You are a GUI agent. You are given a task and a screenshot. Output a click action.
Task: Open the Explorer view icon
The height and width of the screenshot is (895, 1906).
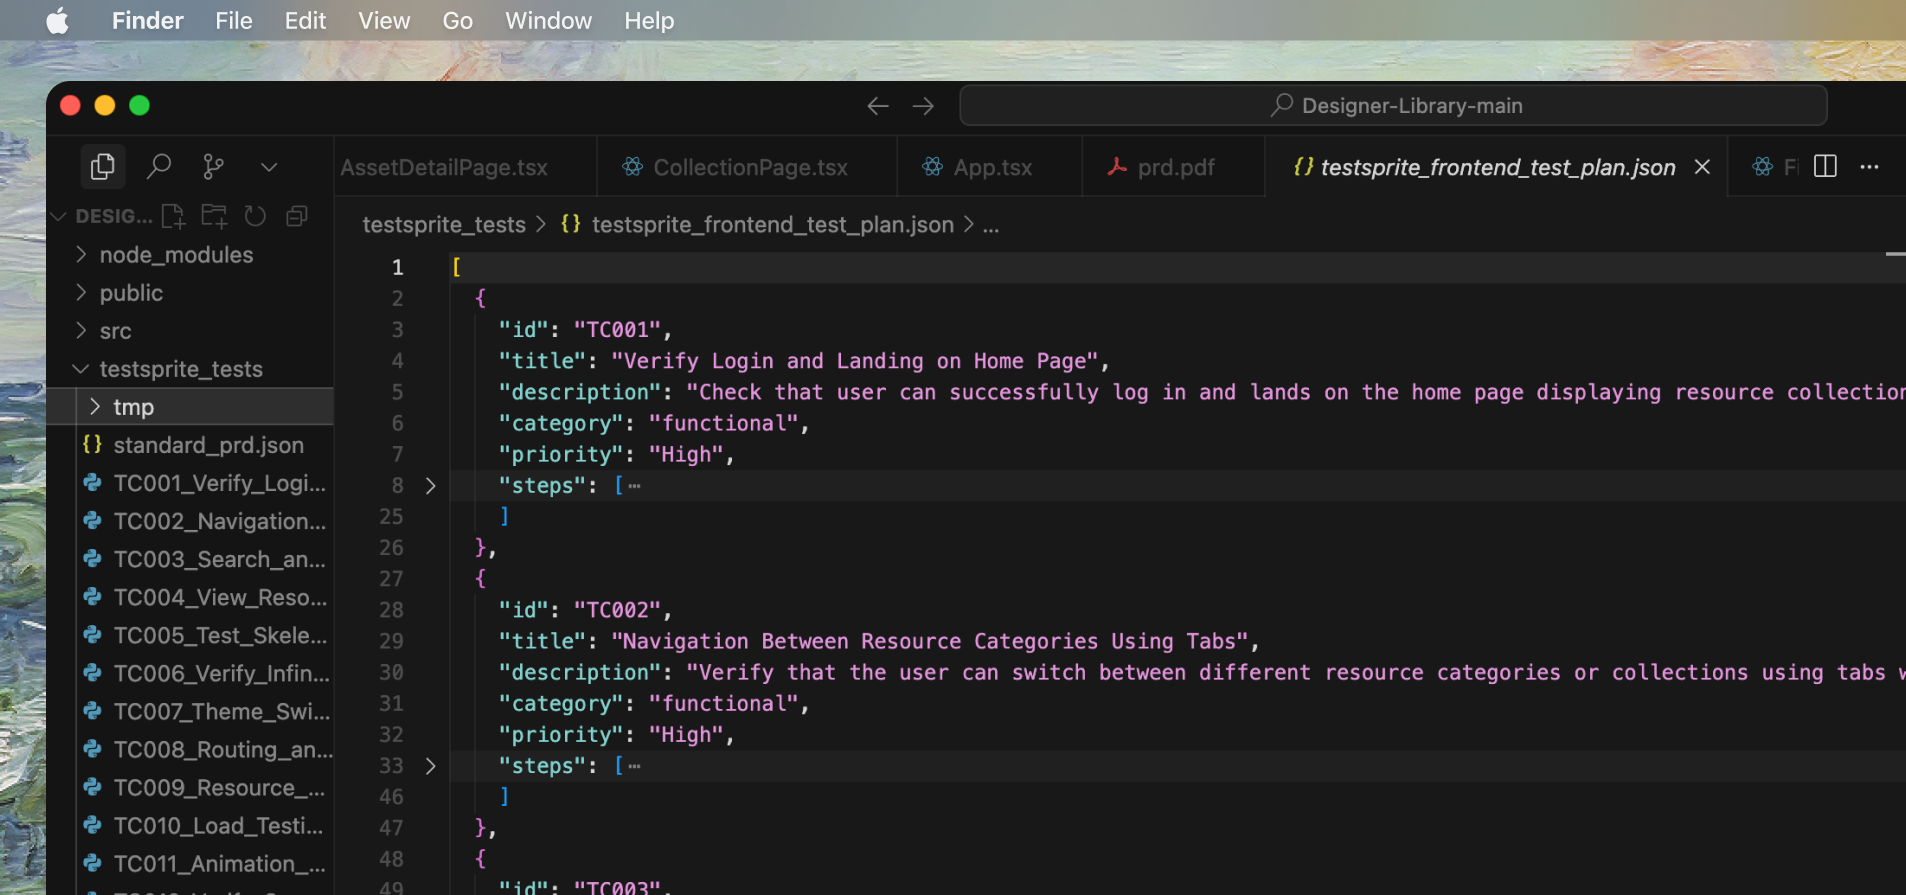(102, 166)
